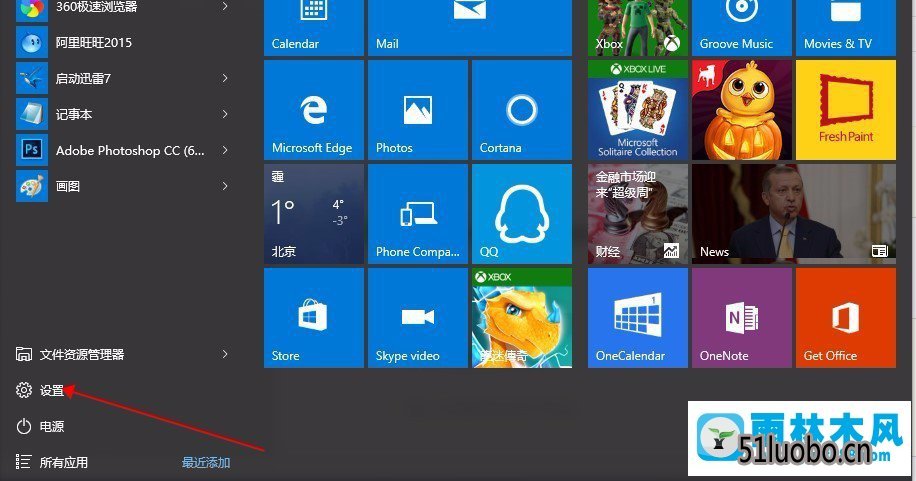Viewport: 916px width, 481px height.
Task: Launch Microsoft Solitaire Collection tile
Action: 638,110
